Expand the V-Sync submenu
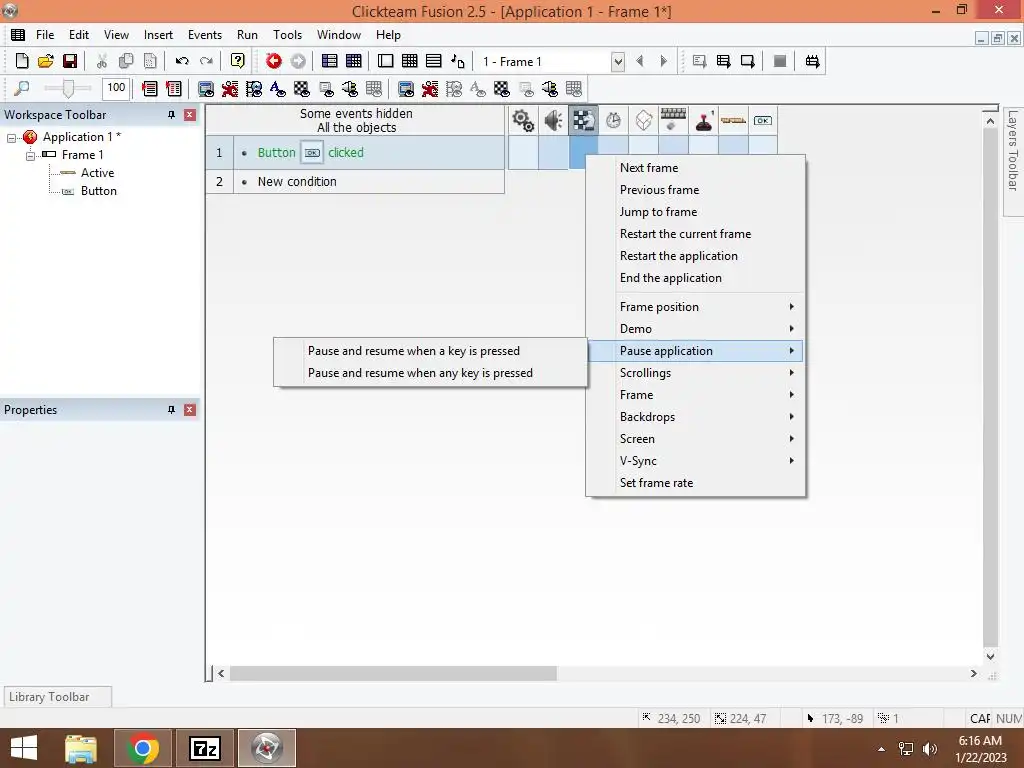The height and width of the screenshot is (768, 1024). [696, 461]
